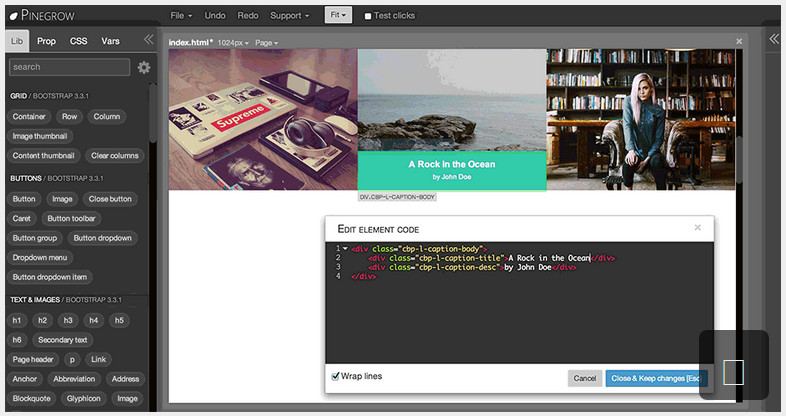This screenshot has width=786, height=416.
Task: Select the Content thumbnail component
Action: point(44,155)
